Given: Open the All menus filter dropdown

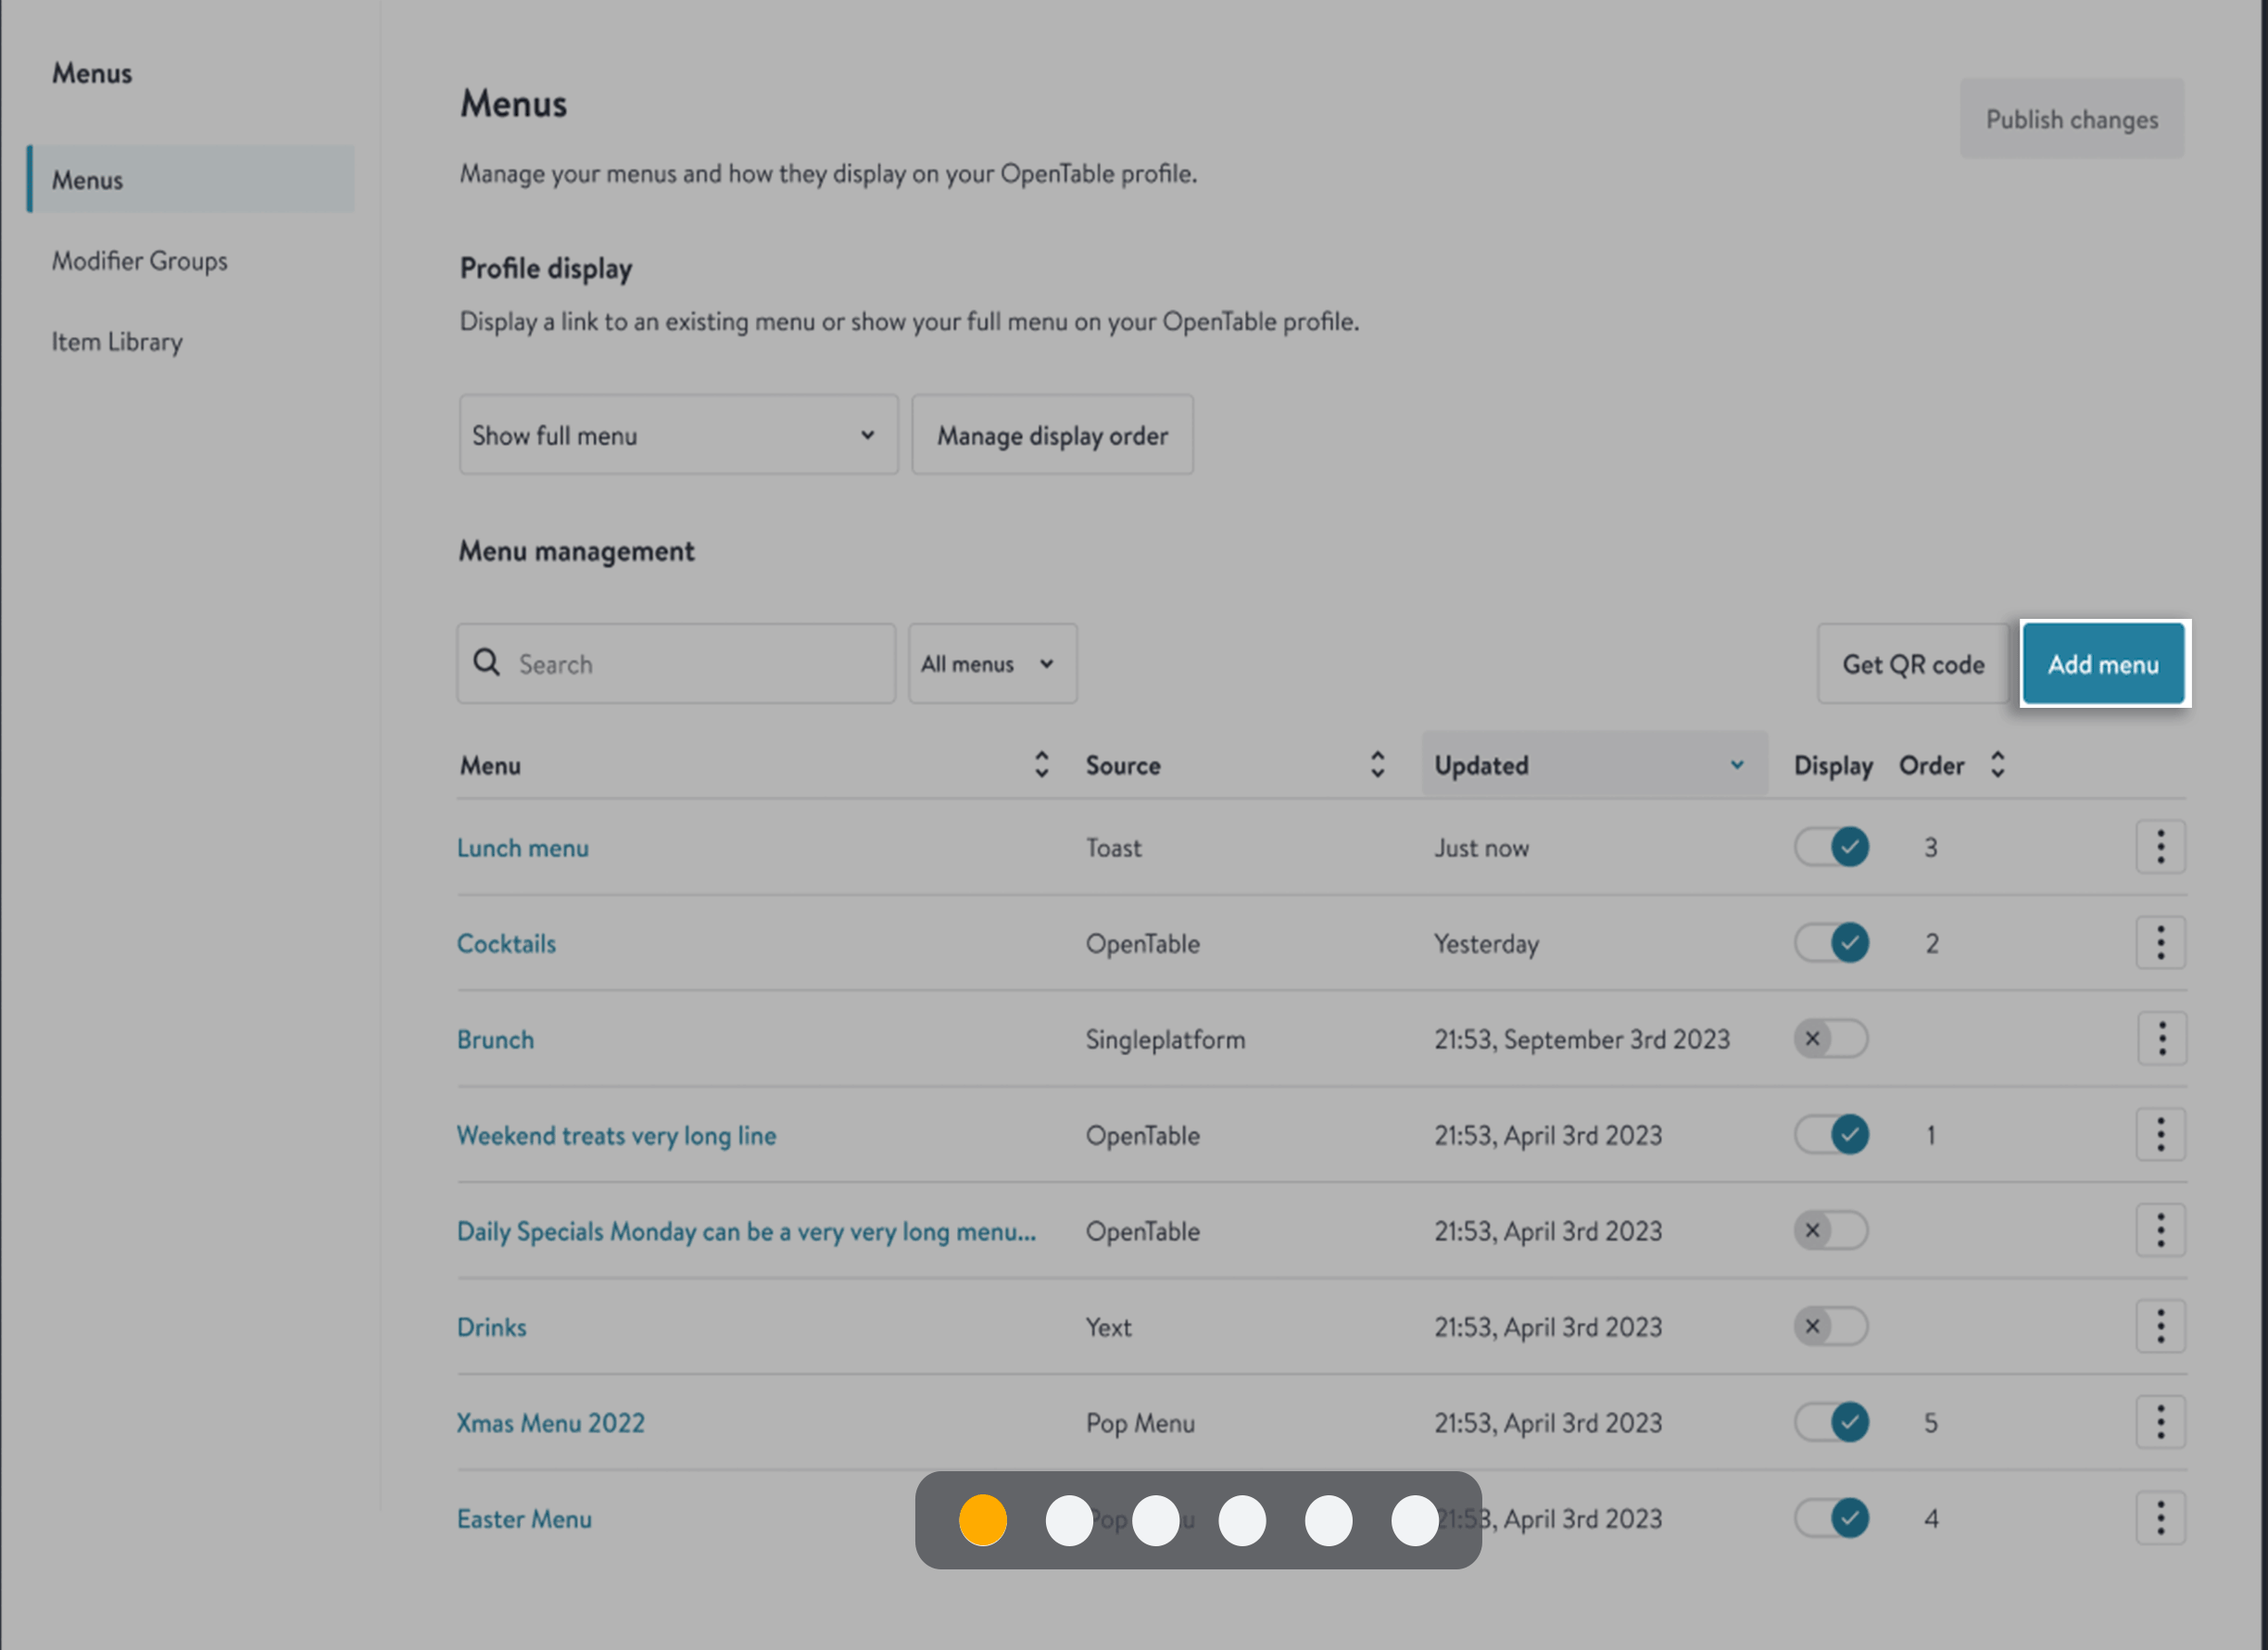Looking at the screenshot, I should click(992, 664).
